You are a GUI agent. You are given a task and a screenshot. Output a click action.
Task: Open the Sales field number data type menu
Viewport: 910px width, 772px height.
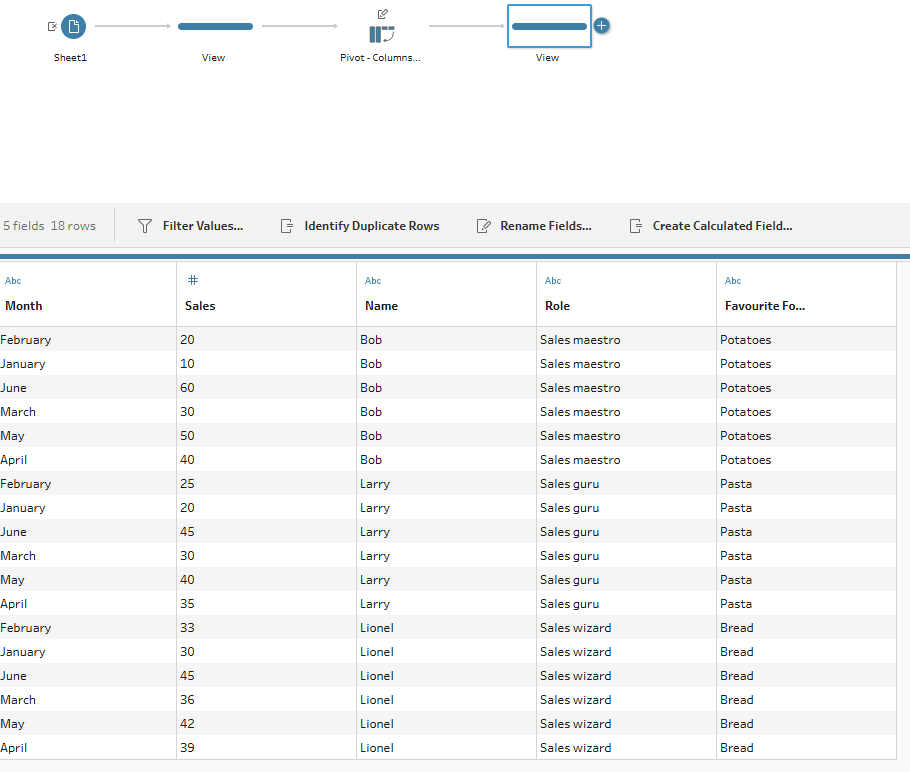click(193, 281)
